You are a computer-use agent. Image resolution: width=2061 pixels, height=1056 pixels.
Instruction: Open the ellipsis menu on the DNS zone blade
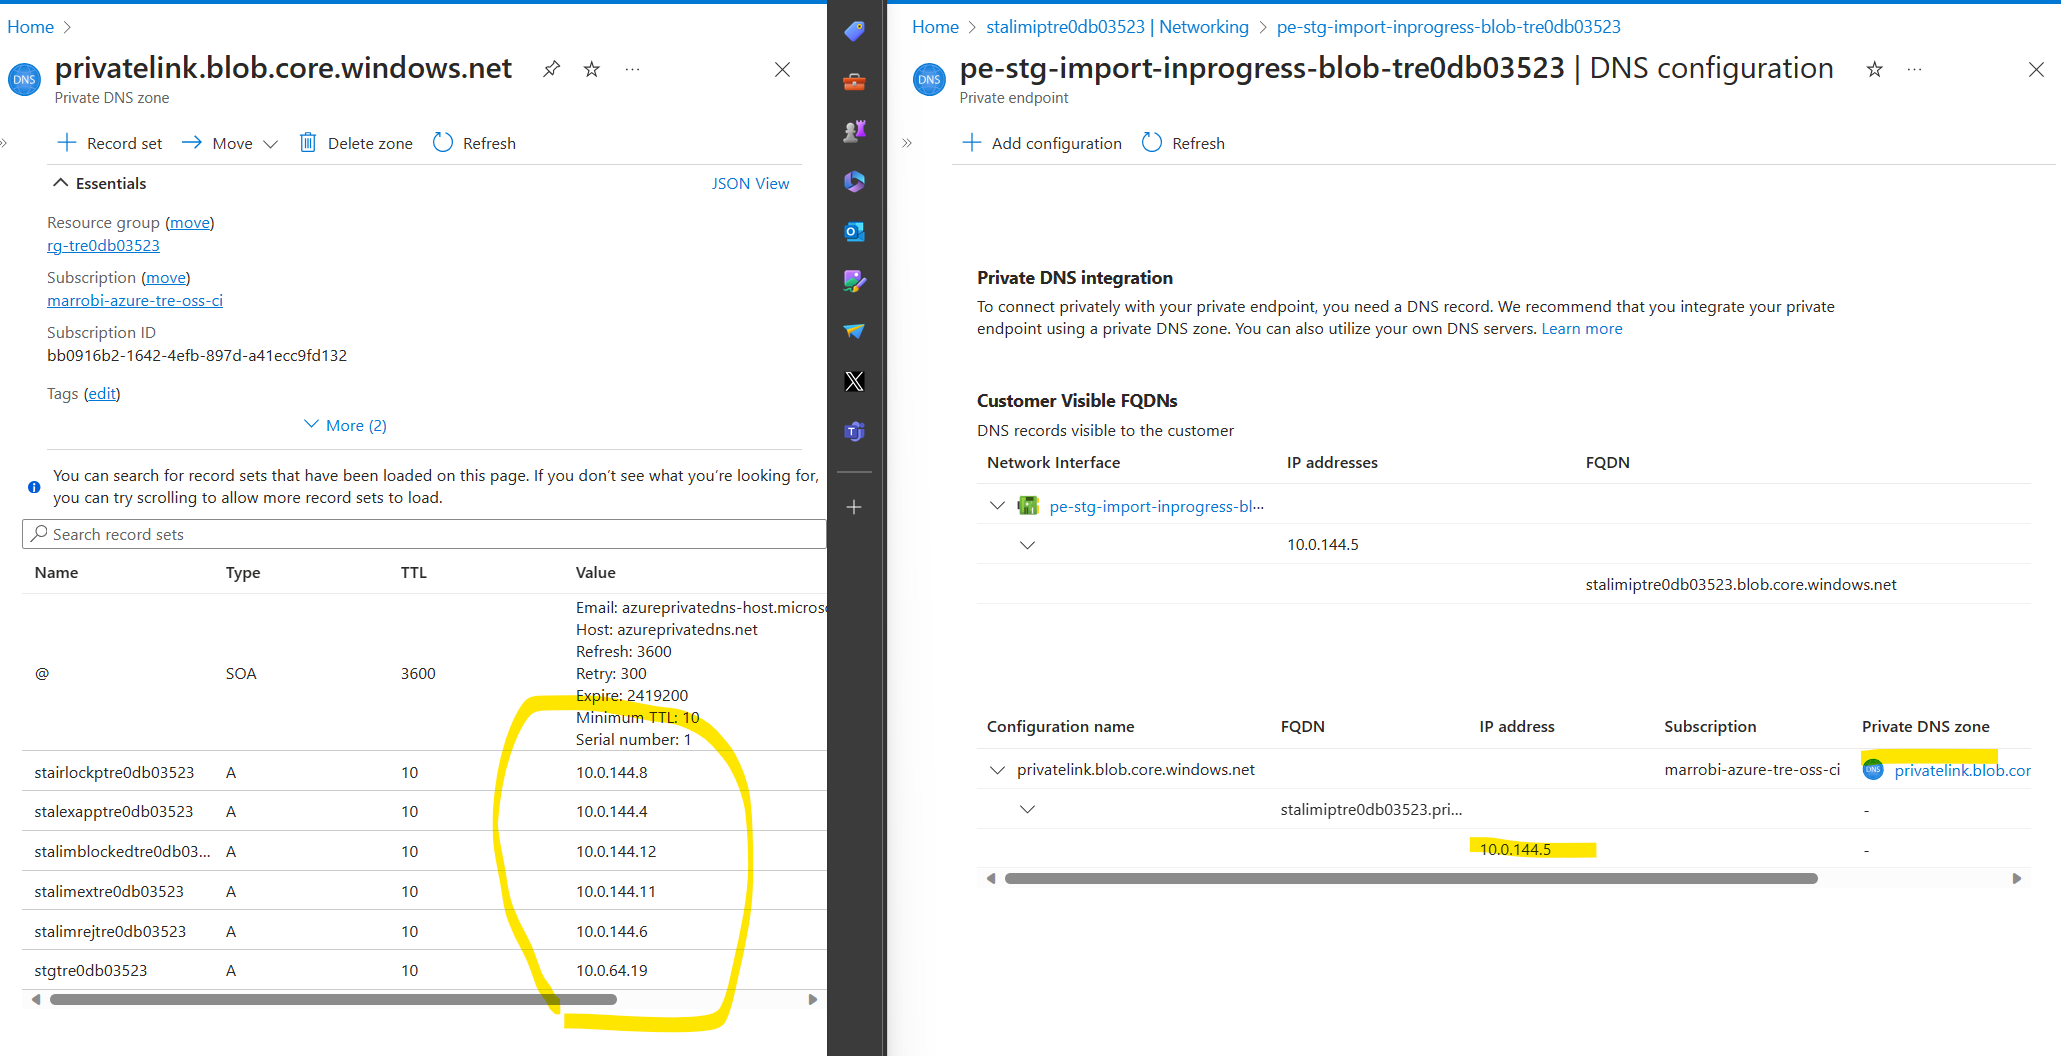(632, 69)
